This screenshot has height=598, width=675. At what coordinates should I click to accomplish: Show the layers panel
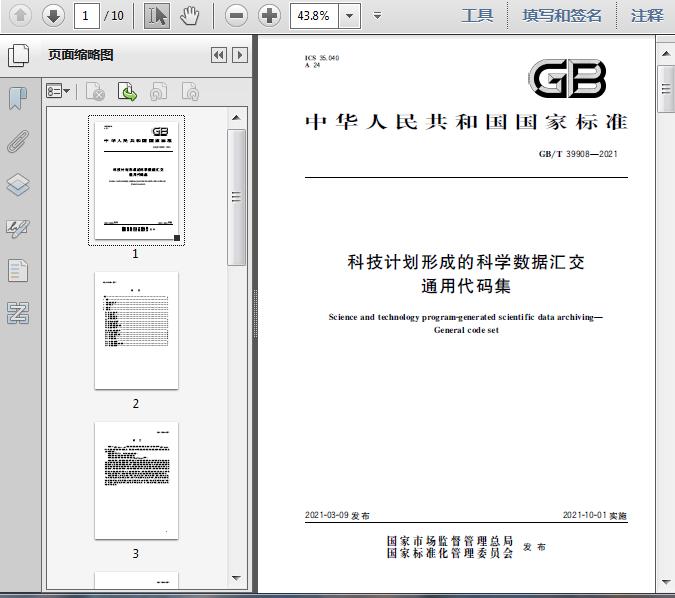[x=18, y=185]
